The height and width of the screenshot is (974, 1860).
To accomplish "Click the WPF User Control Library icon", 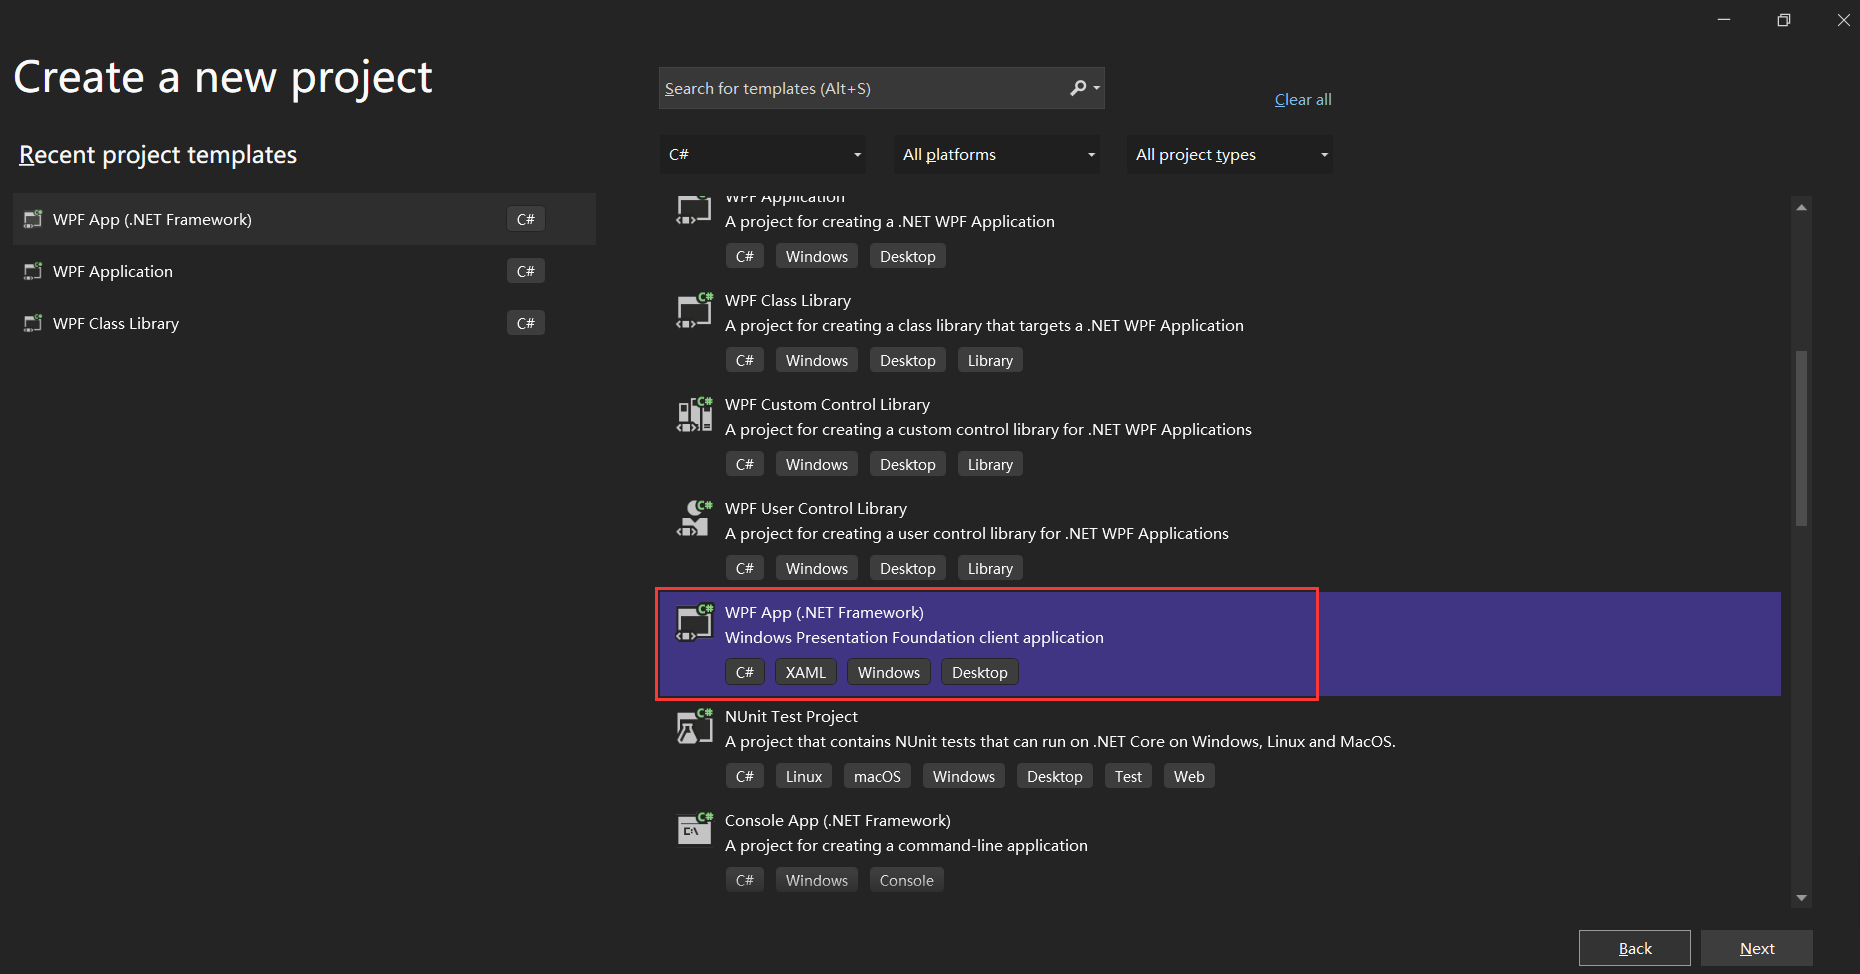I will [694, 519].
